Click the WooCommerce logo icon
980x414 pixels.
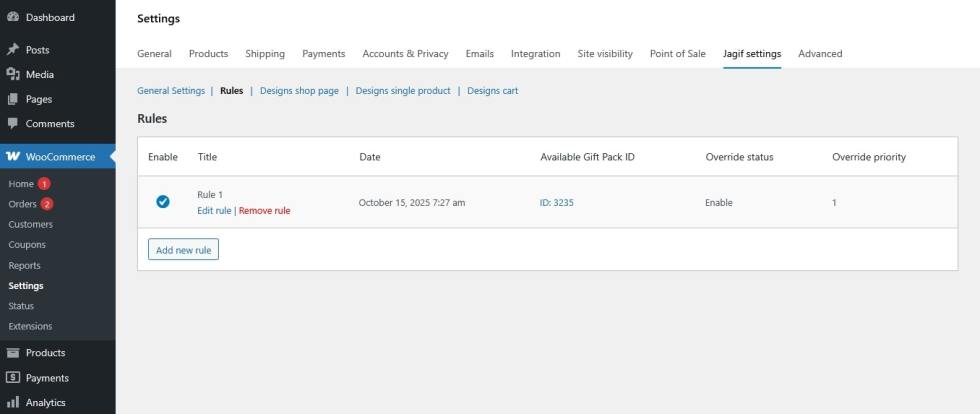(x=13, y=157)
